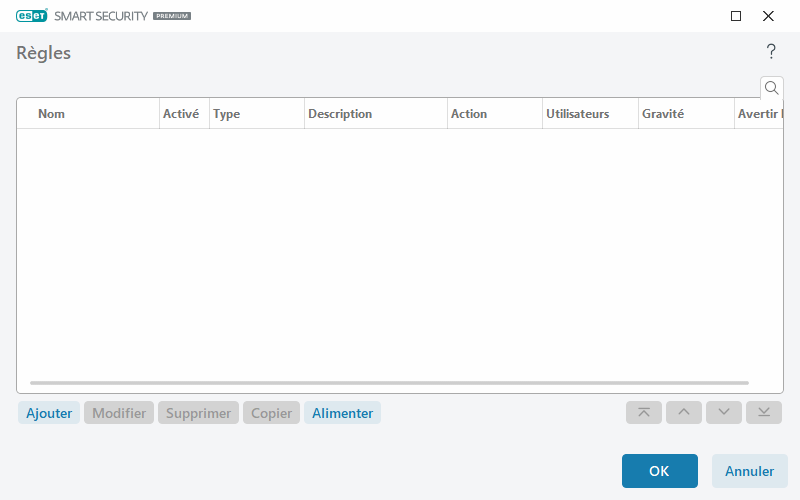Move rule to top arrow button
Screen dimensions: 800x500
[x=644, y=412]
